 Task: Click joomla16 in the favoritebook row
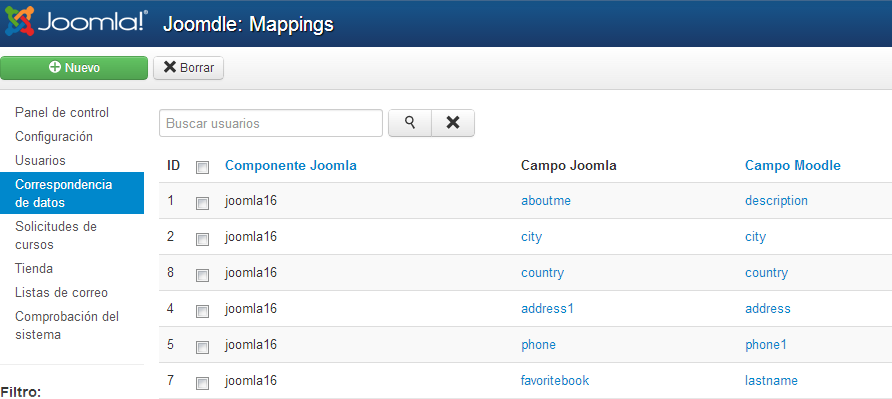click(x=251, y=380)
